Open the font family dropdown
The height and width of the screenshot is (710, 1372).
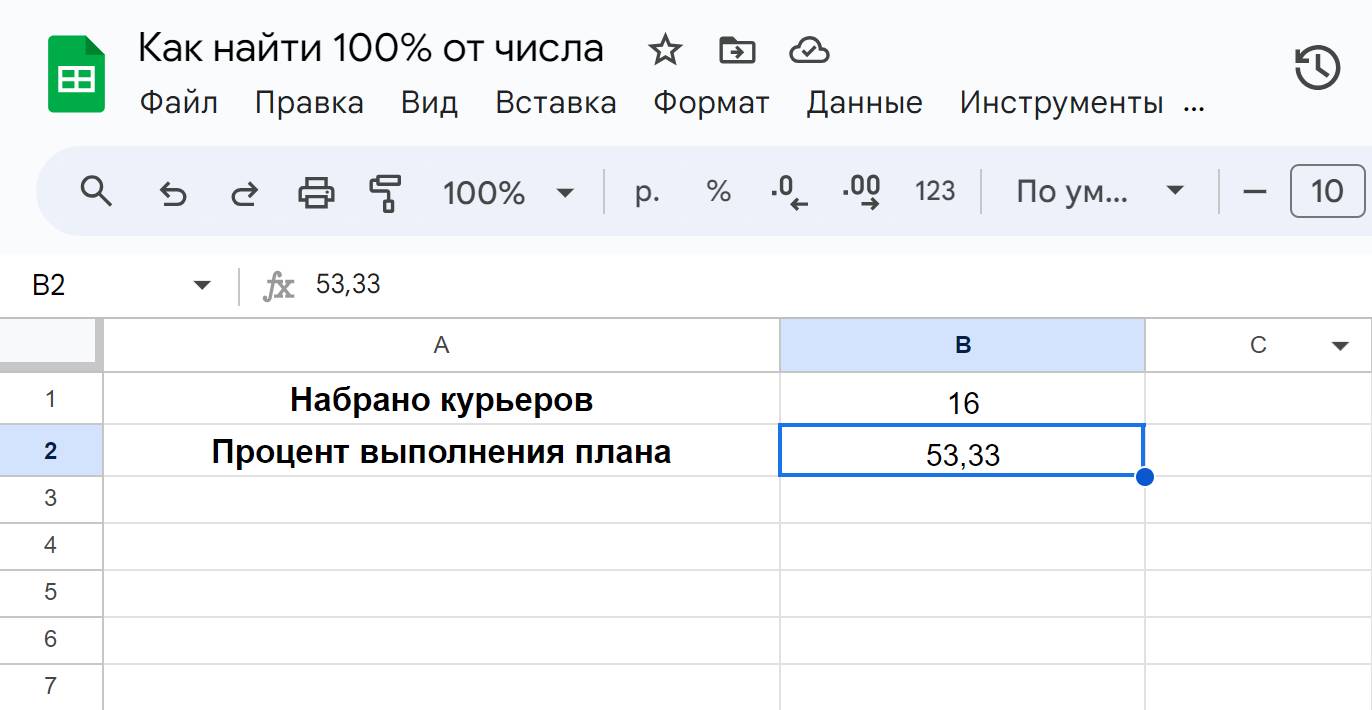click(1100, 191)
